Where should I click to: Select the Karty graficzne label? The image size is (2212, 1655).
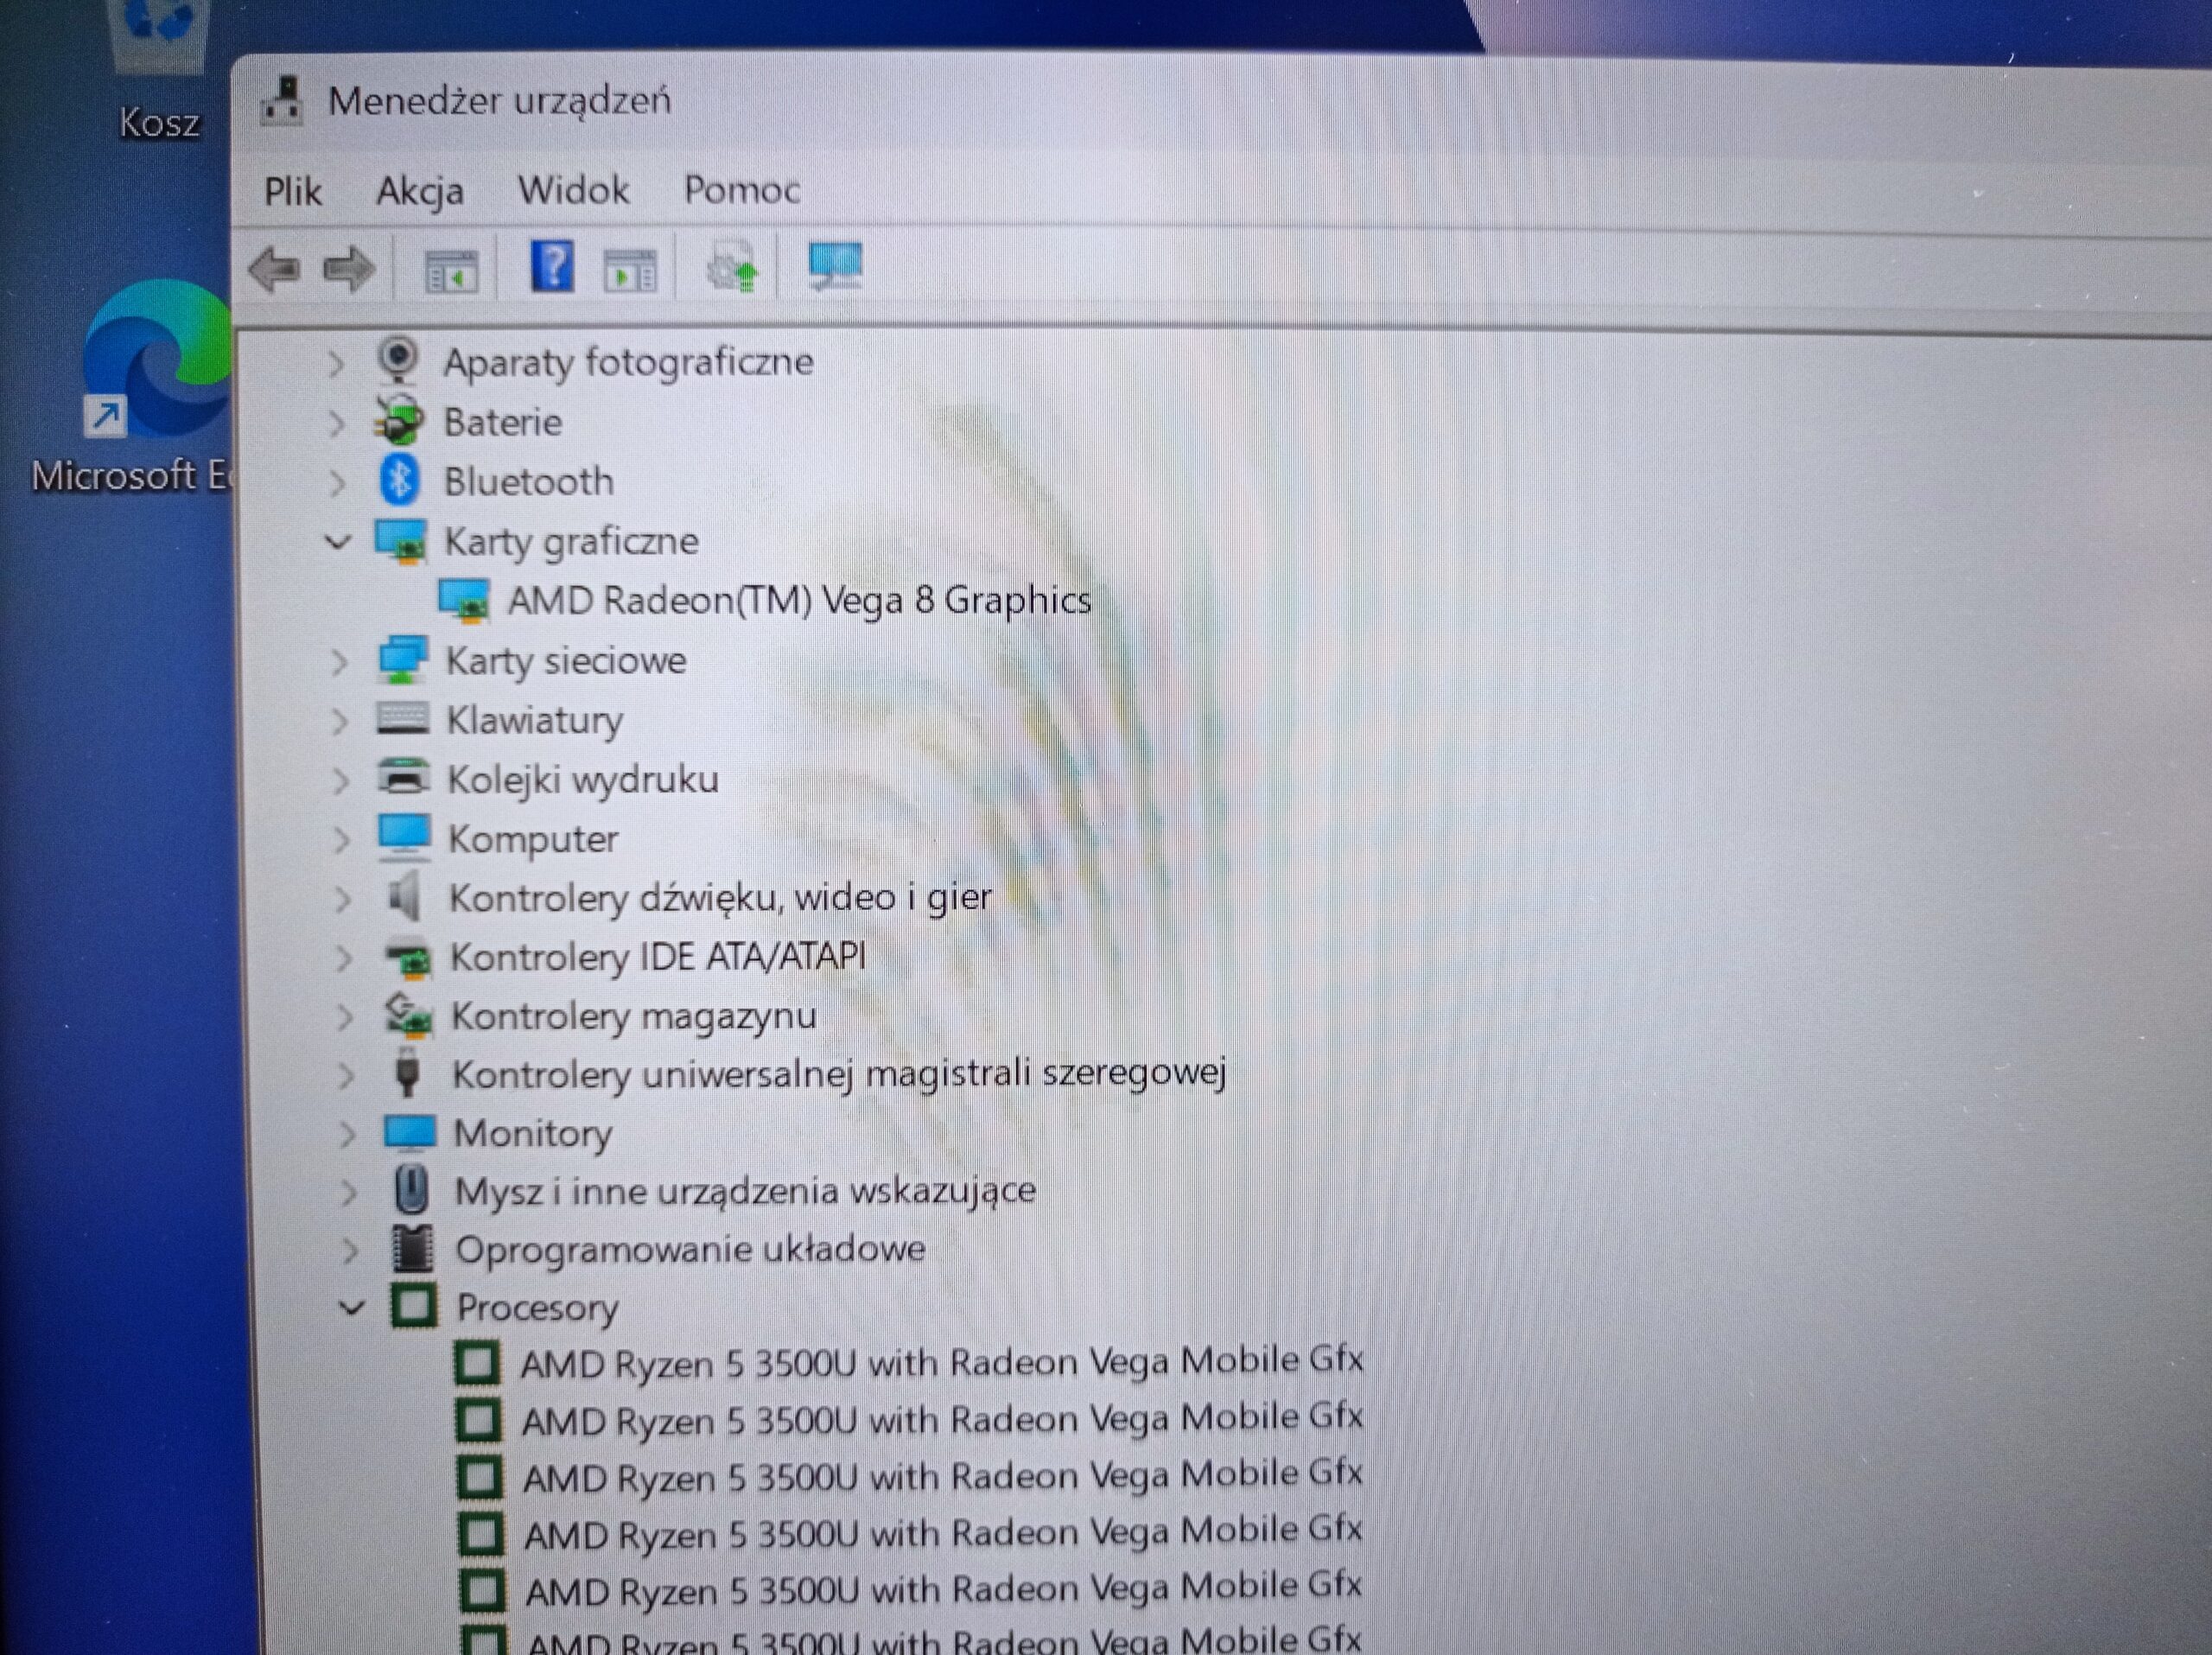[x=571, y=542]
